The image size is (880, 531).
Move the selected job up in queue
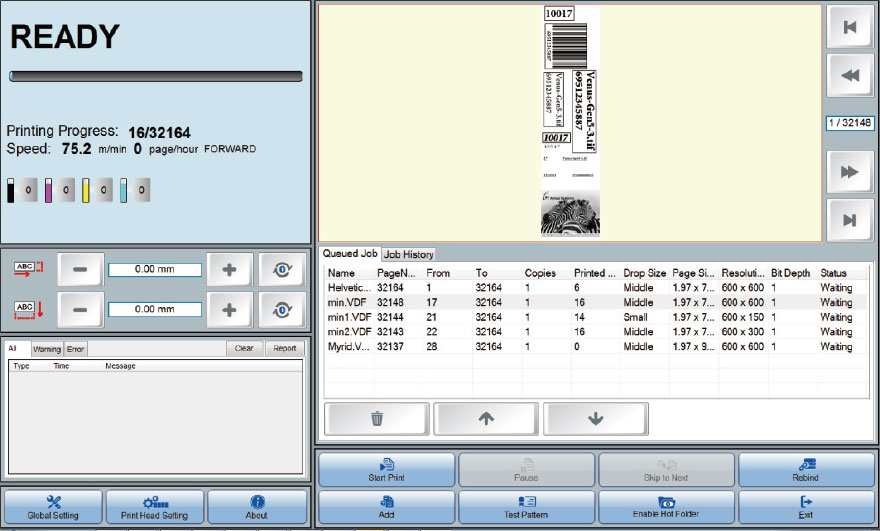486,419
